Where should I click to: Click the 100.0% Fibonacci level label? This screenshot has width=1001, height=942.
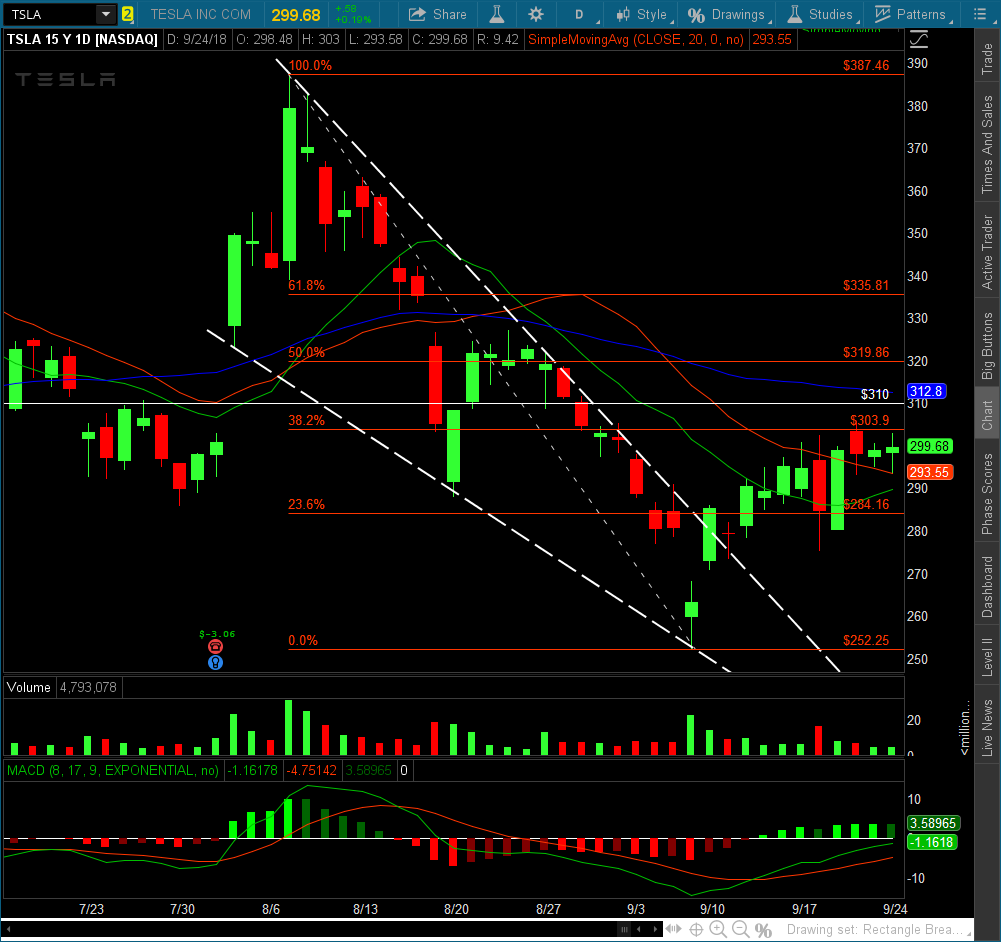pos(310,65)
